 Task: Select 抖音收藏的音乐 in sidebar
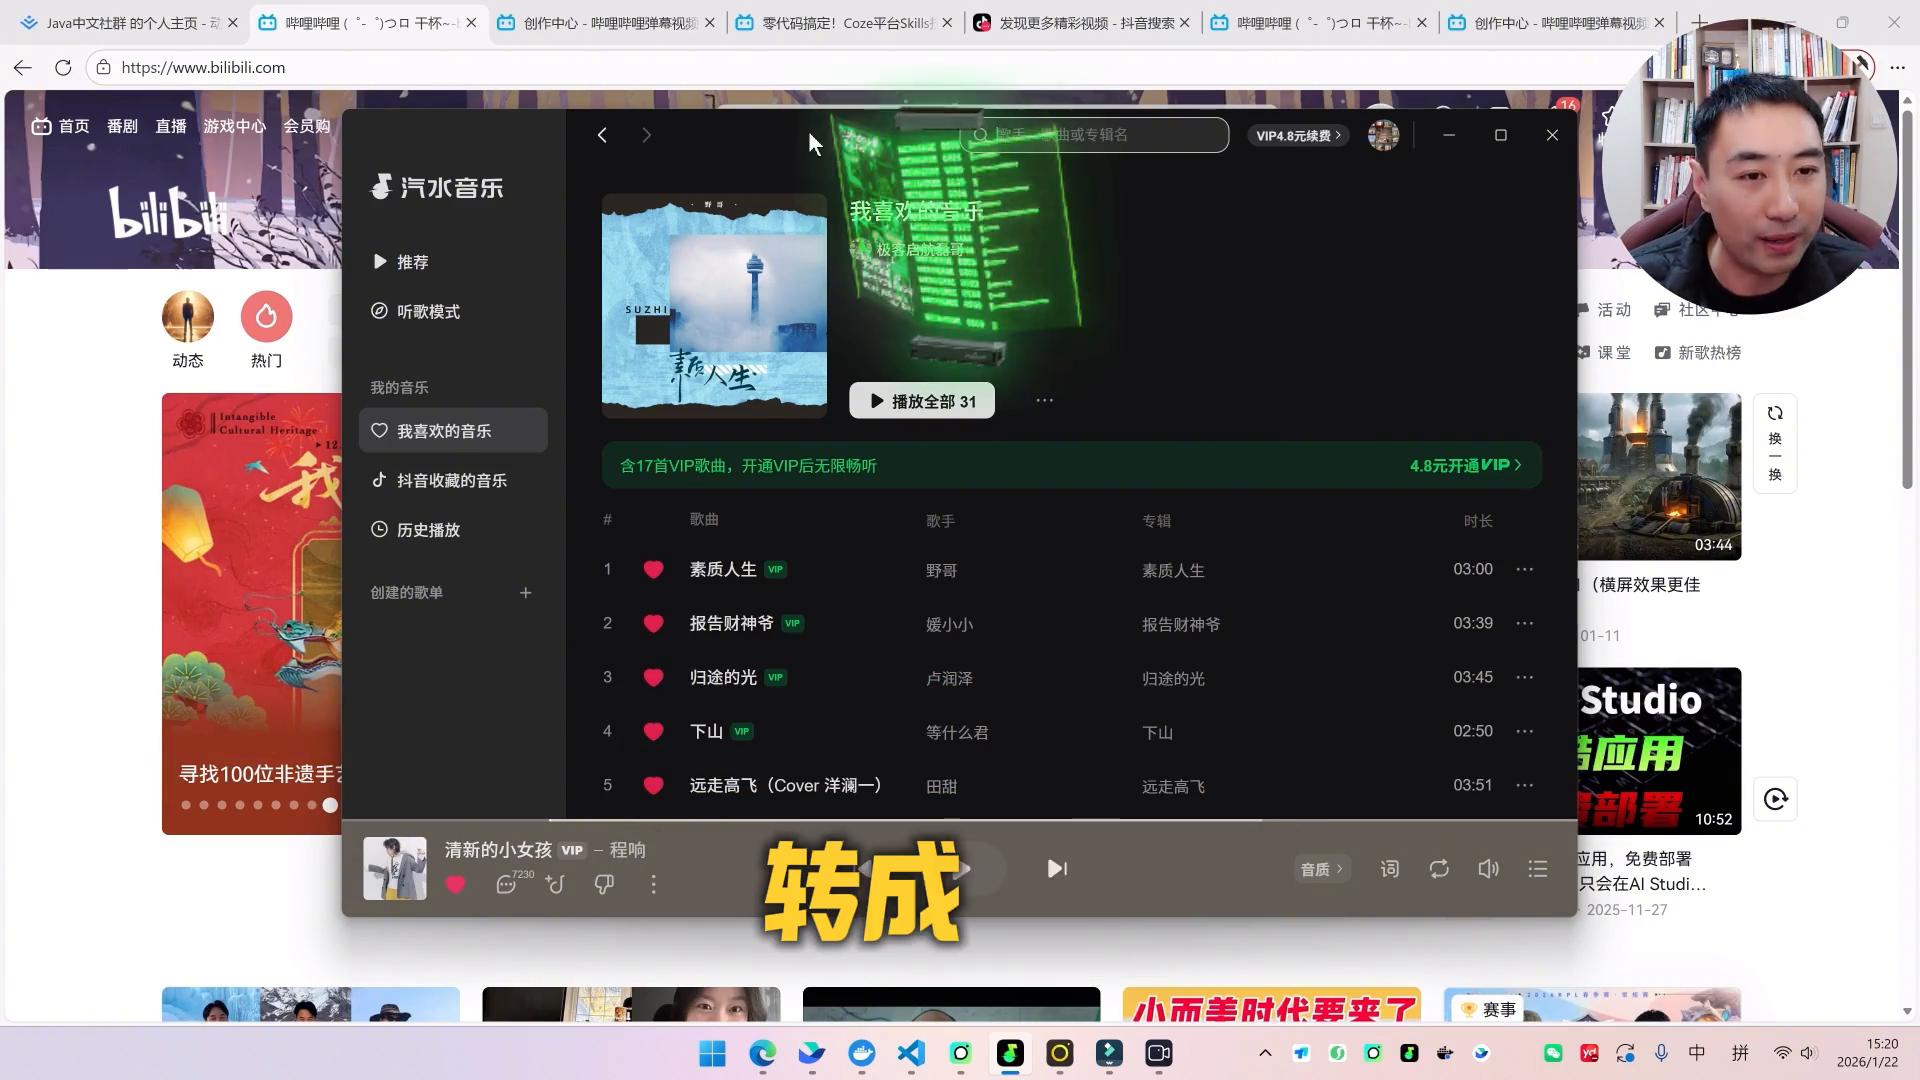click(452, 481)
